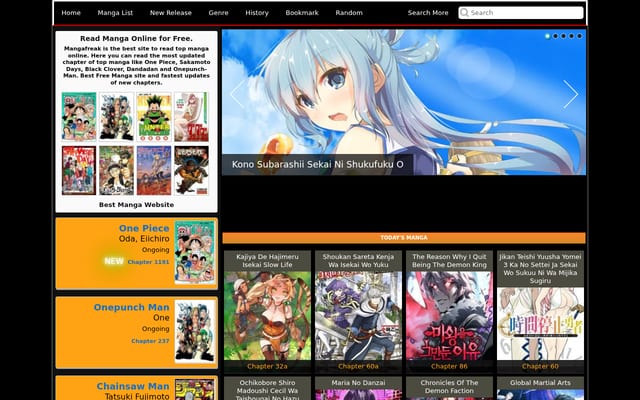Select the first carousel indicator dot

pyautogui.click(x=547, y=36)
